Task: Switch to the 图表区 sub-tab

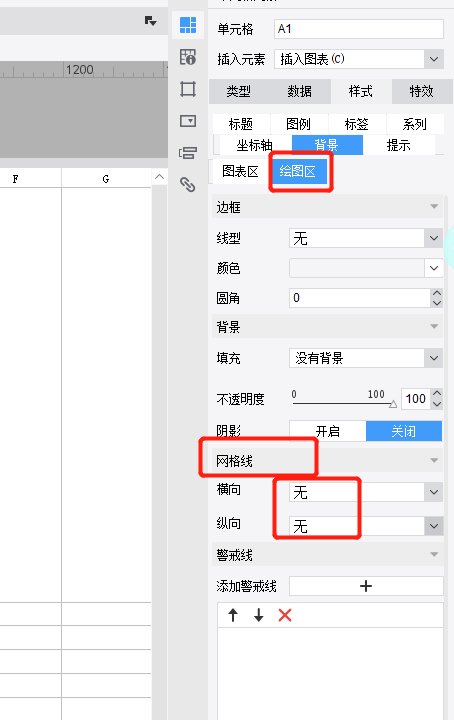Action: pos(241,171)
